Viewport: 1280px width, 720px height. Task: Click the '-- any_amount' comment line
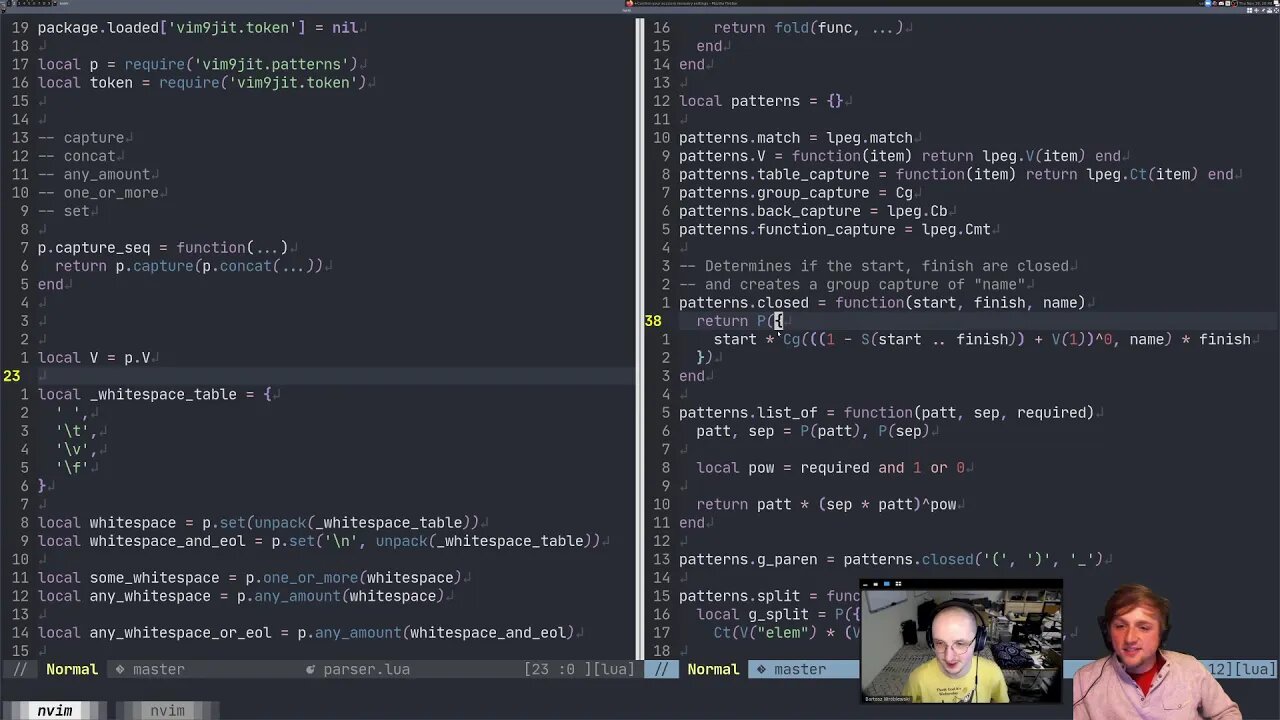tap(94, 174)
